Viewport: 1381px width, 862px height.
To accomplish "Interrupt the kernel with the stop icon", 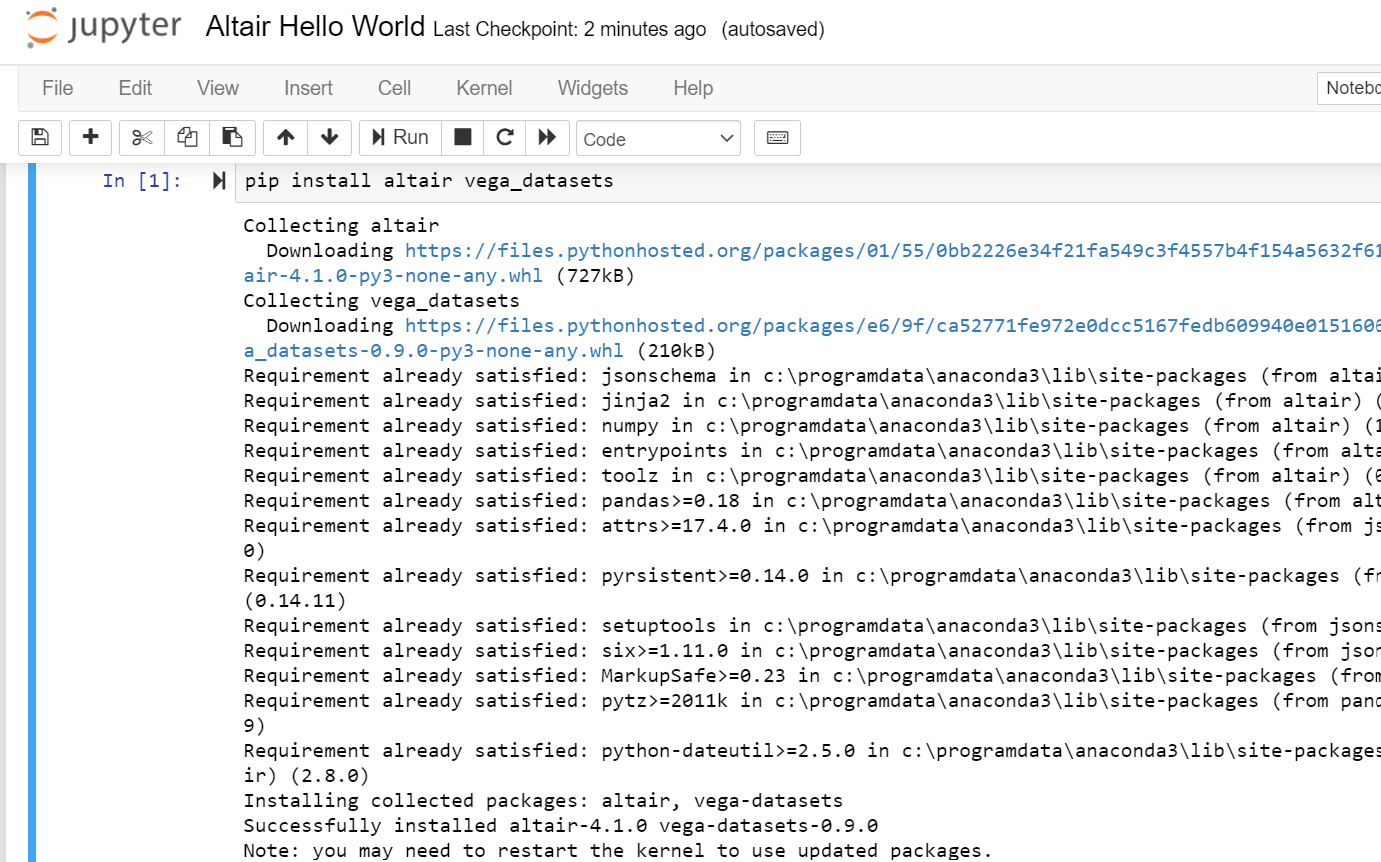I will (462, 137).
